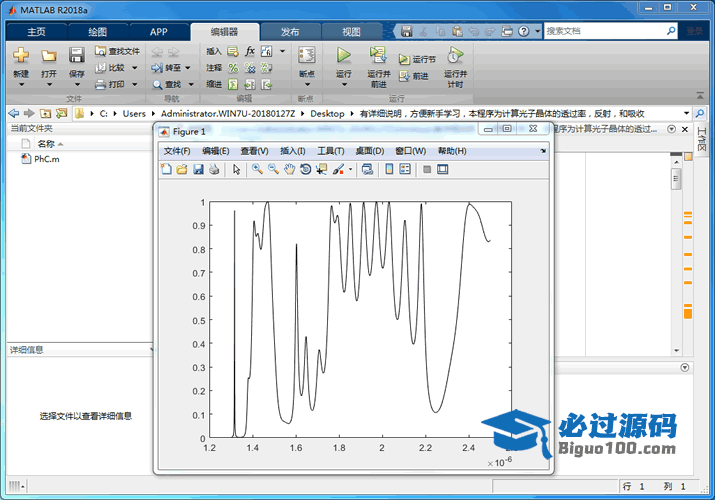Screen dimensions: 715x500
Task: Open the Brush color dropdown arrow
Action: point(350,170)
